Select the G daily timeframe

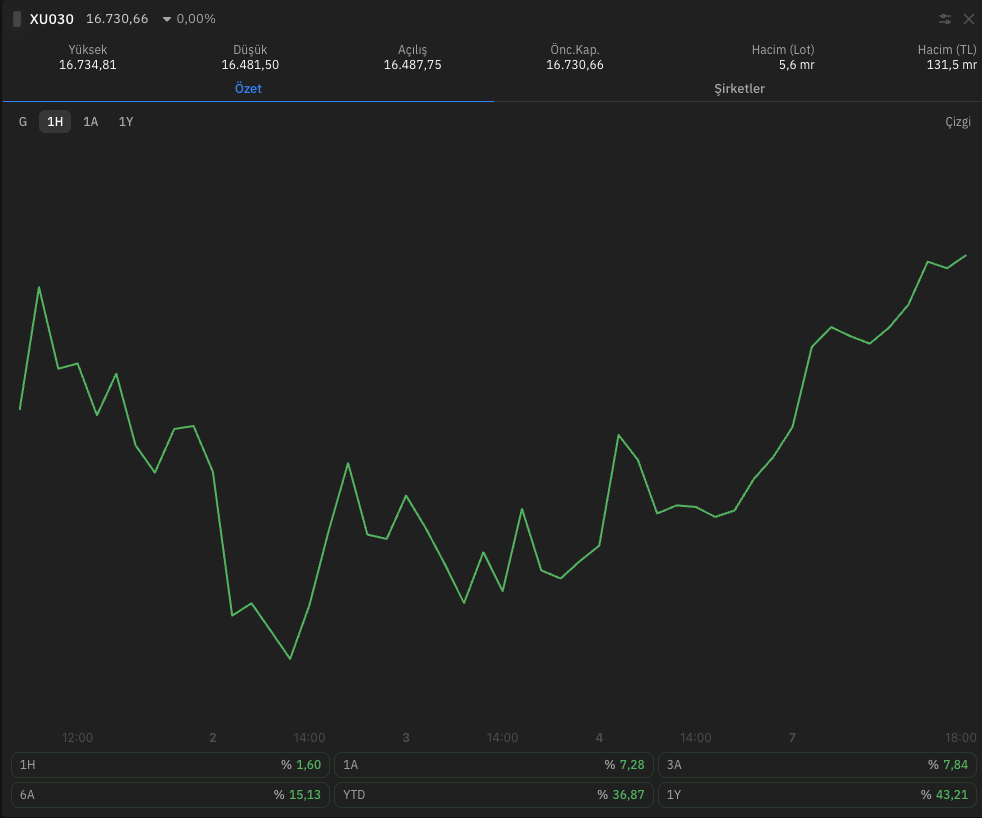(x=23, y=122)
